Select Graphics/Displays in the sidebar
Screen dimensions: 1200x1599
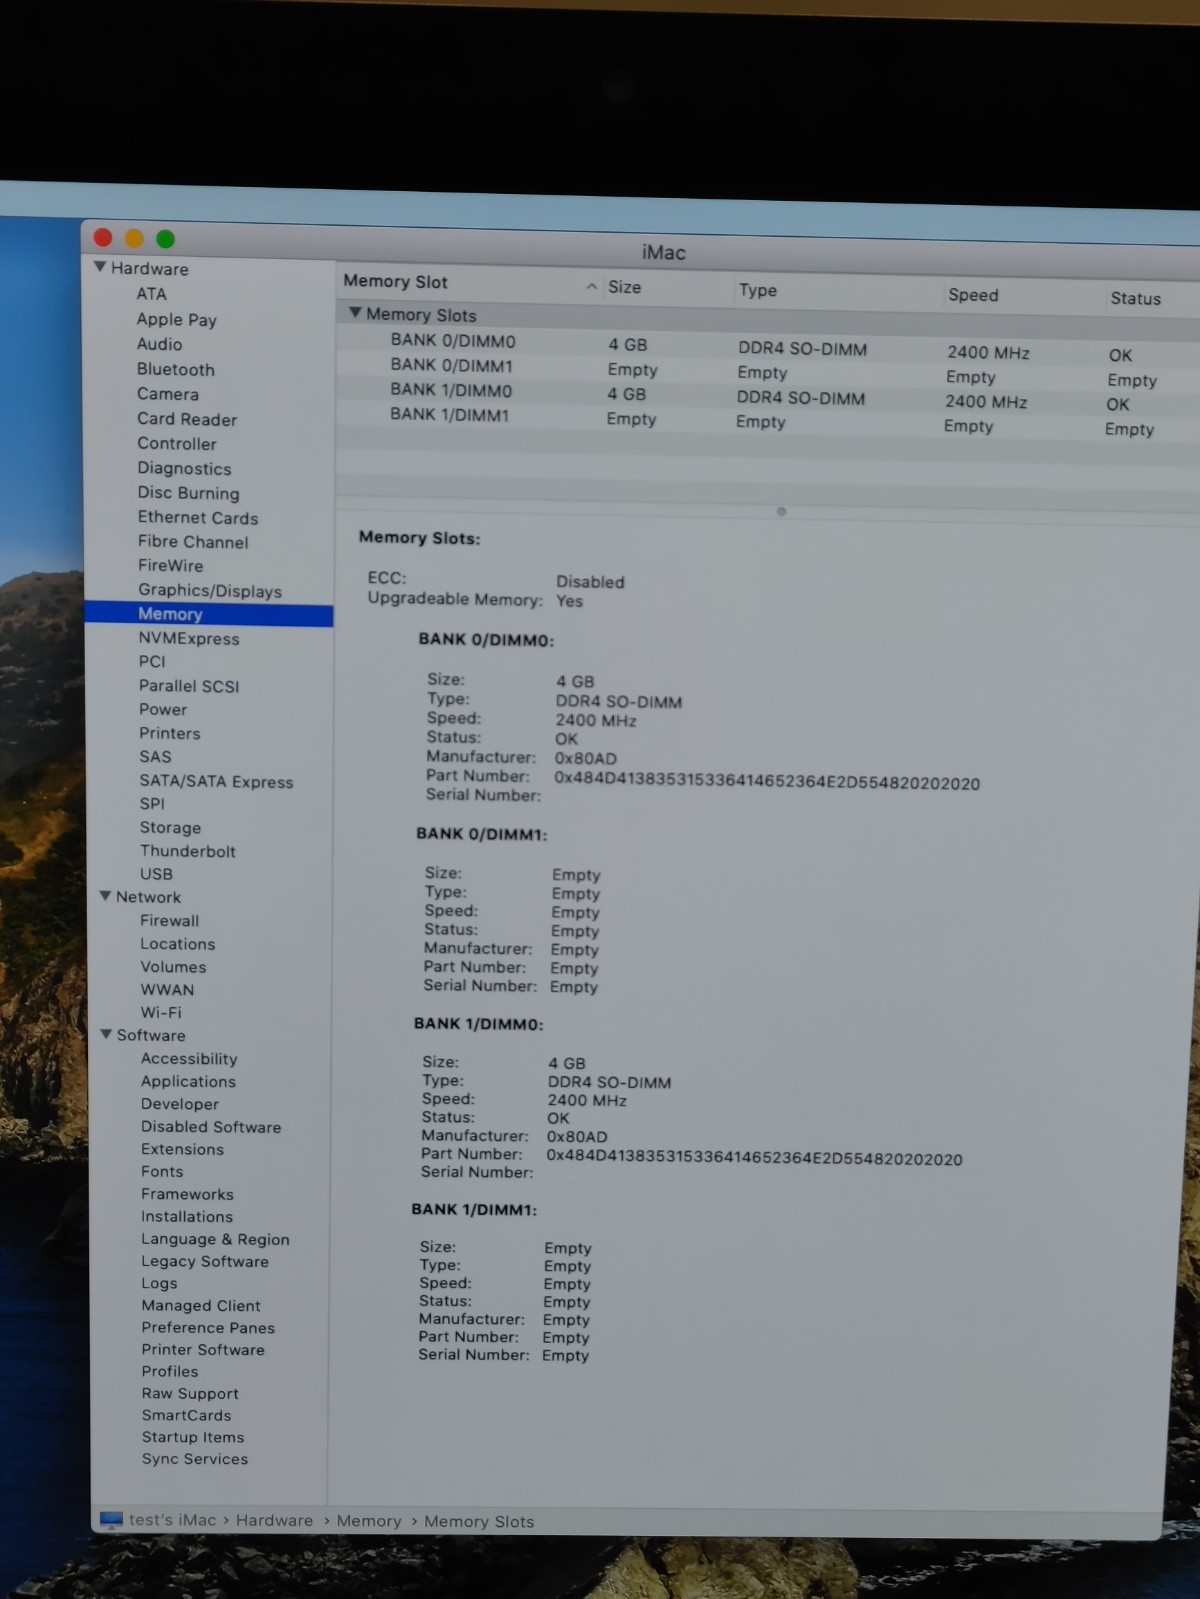[209, 590]
